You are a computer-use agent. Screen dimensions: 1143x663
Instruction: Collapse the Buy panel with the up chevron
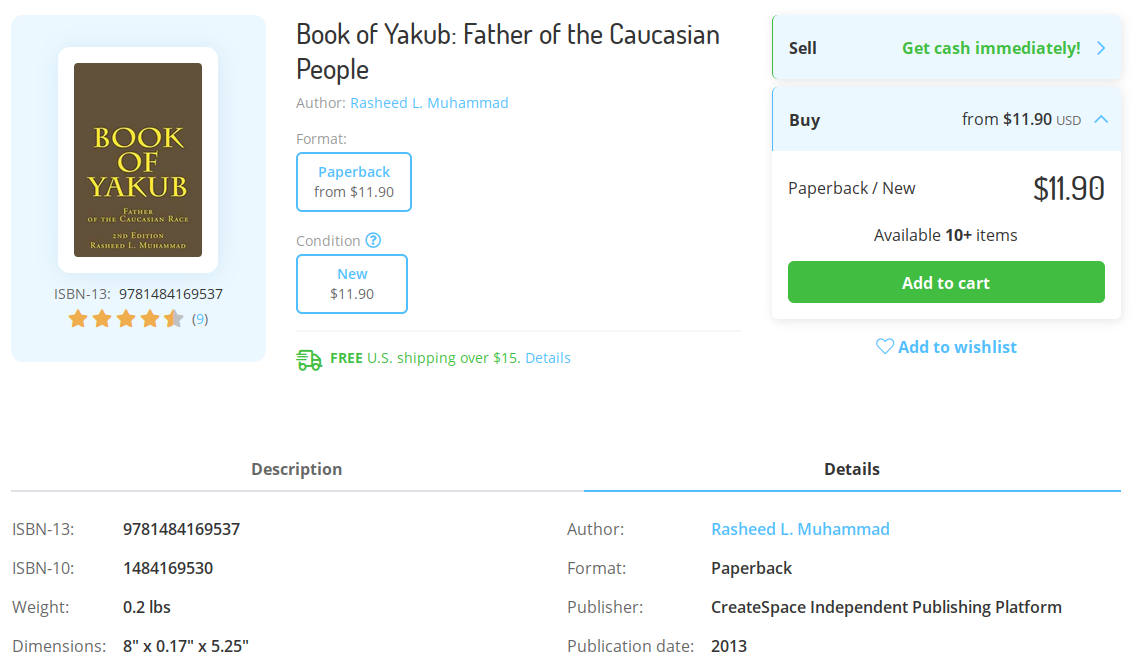pos(1101,119)
